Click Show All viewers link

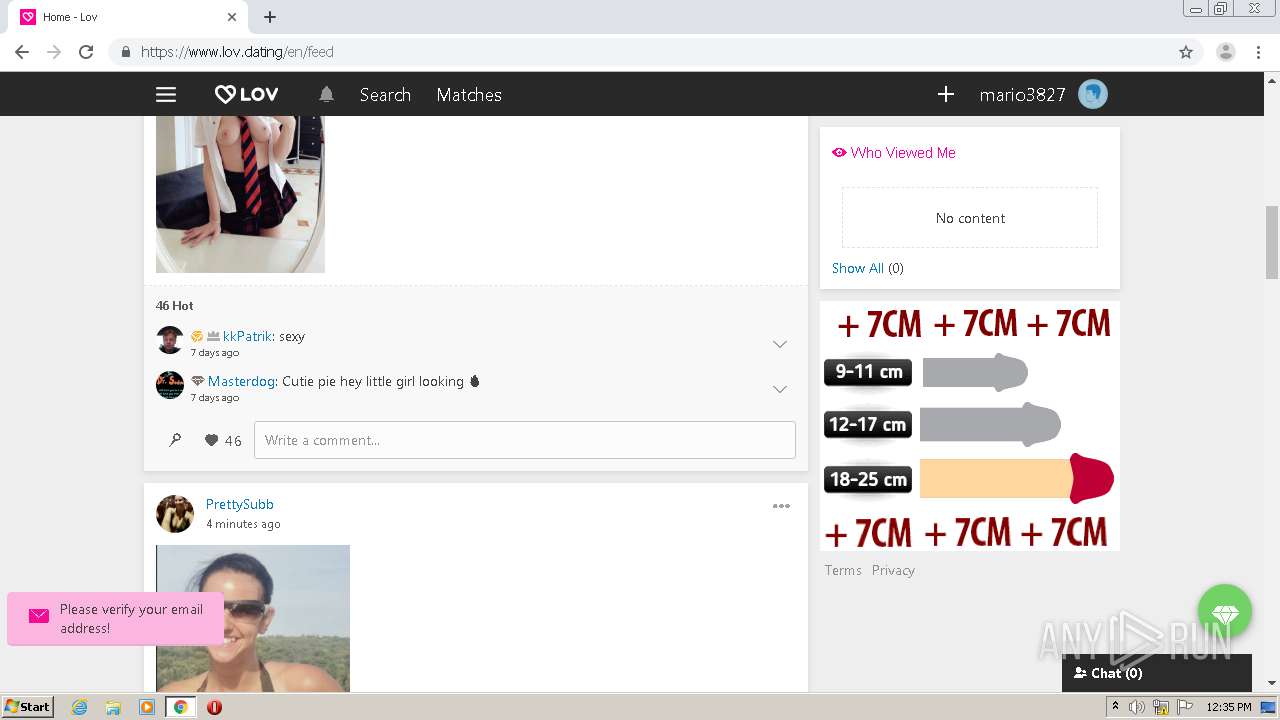(858, 268)
